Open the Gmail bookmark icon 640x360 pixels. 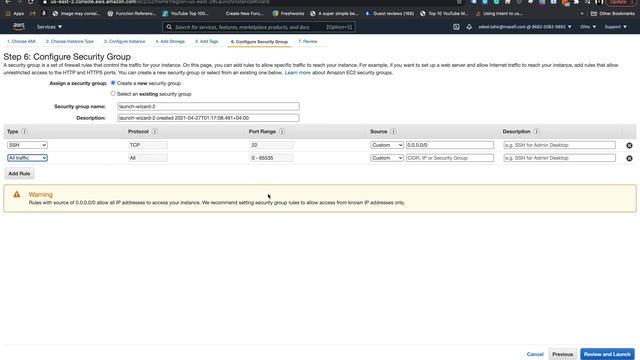point(33,13)
